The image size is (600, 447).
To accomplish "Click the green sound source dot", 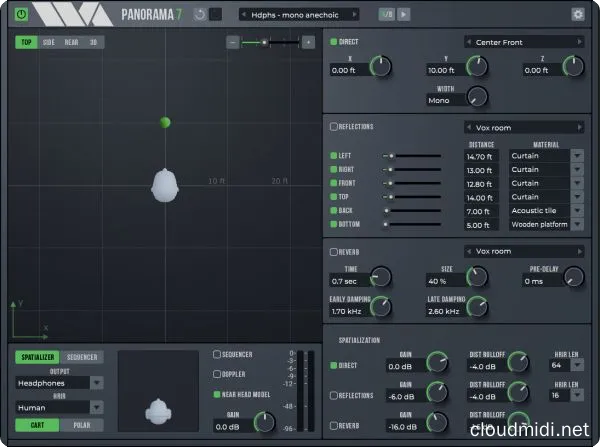I will click(x=165, y=122).
